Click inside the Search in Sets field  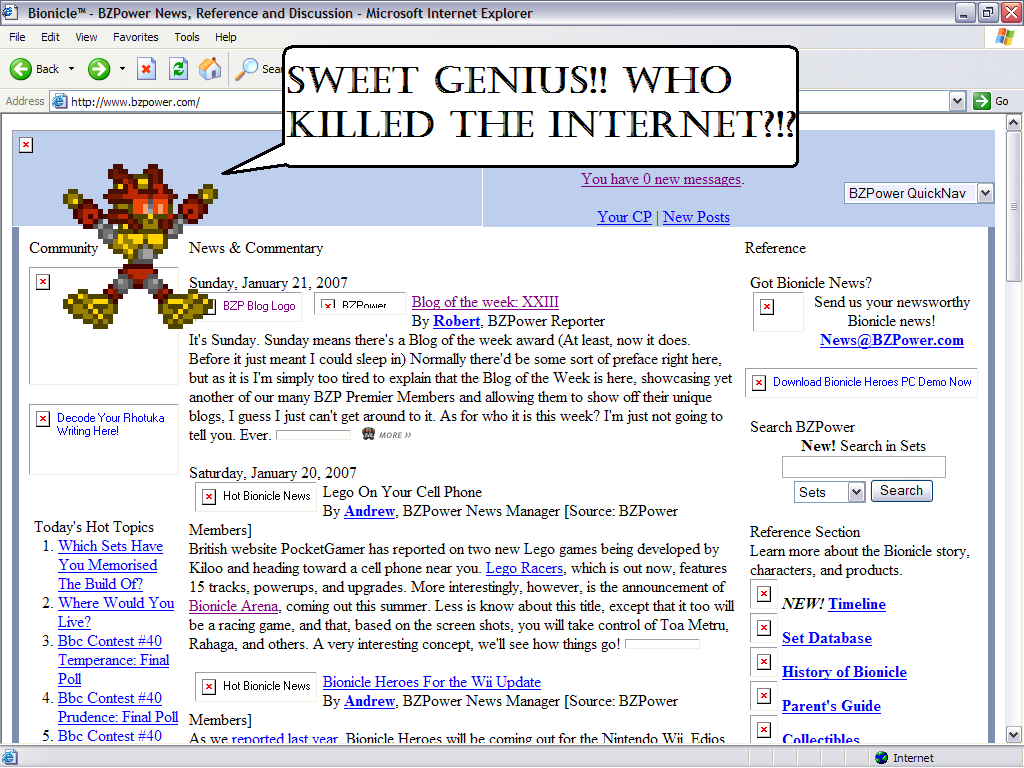coord(863,466)
